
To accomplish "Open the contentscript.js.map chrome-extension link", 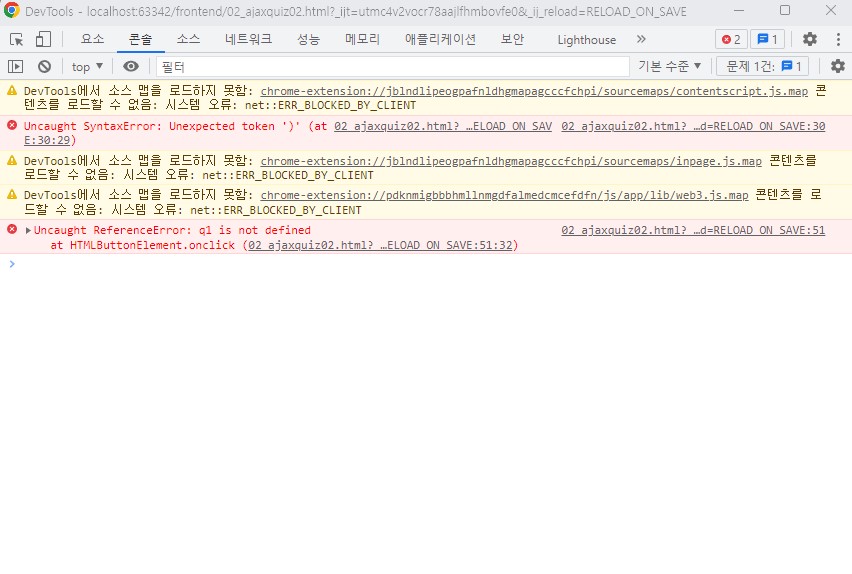I will 534,91.
